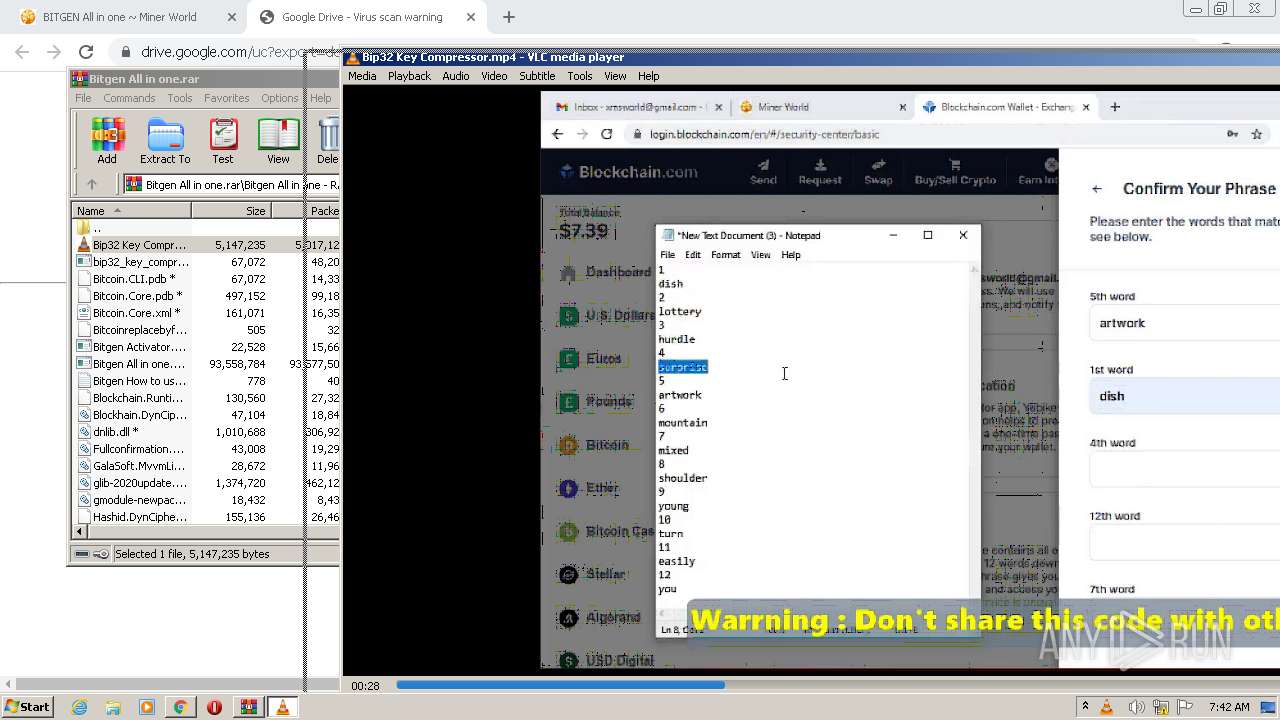Click the volume speaker tray icon
This screenshot has height=720, width=1280.
coord(1136,707)
